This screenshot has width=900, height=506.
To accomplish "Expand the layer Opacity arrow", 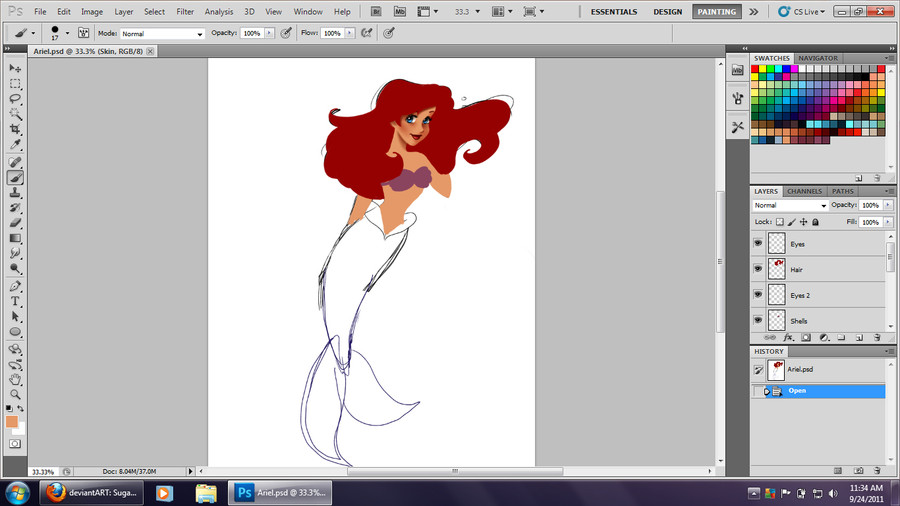I will click(888, 205).
